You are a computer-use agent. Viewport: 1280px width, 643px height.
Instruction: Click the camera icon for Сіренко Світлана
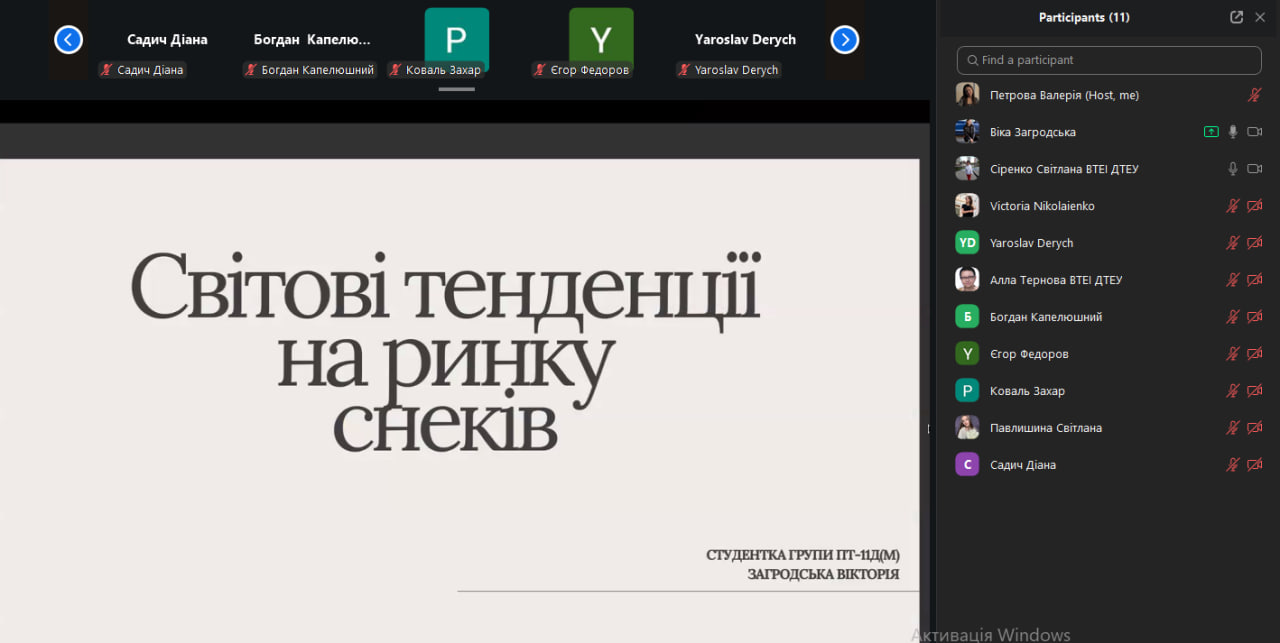(1255, 169)
